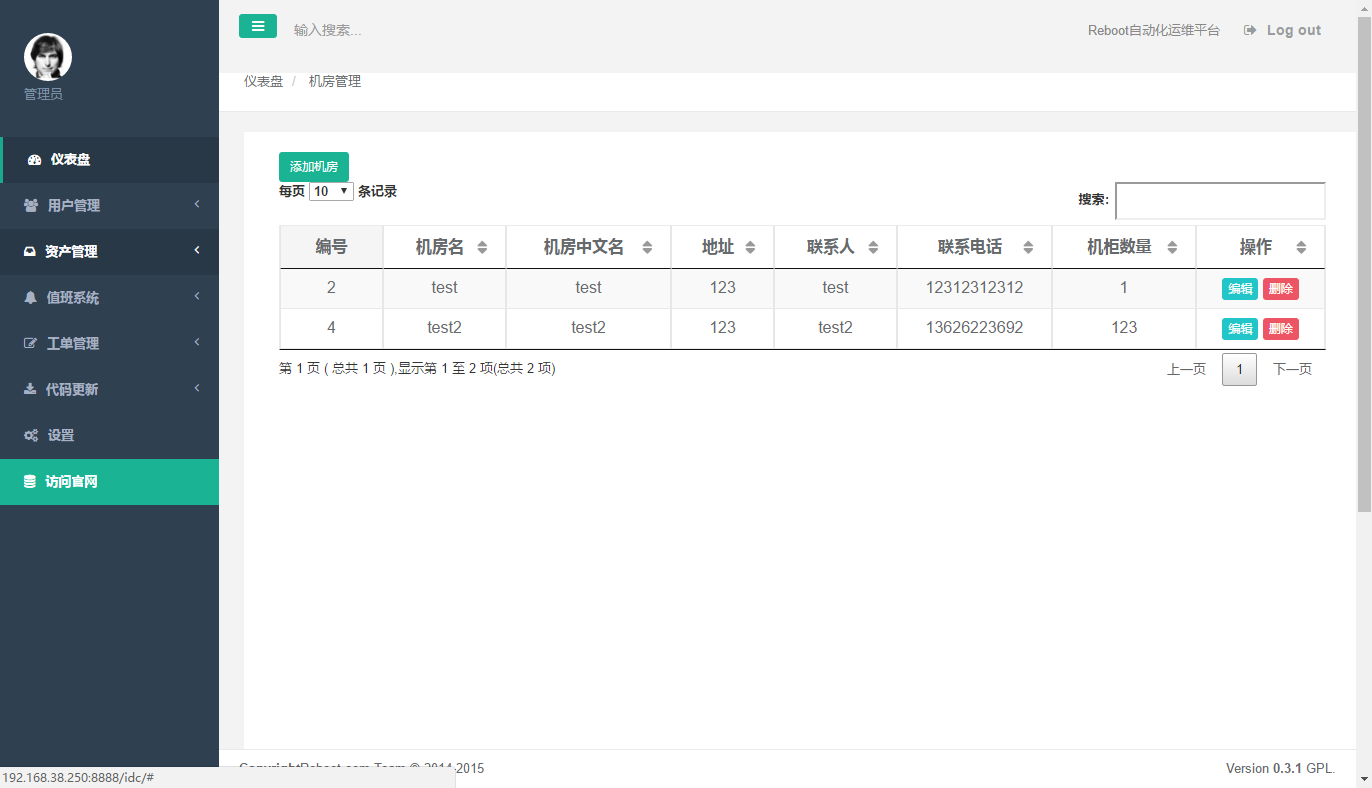Open the per-page records dropdown showing 10
Image resolution: width=1372 pixels, height=788 pixels.
click(x=330, y=190)
